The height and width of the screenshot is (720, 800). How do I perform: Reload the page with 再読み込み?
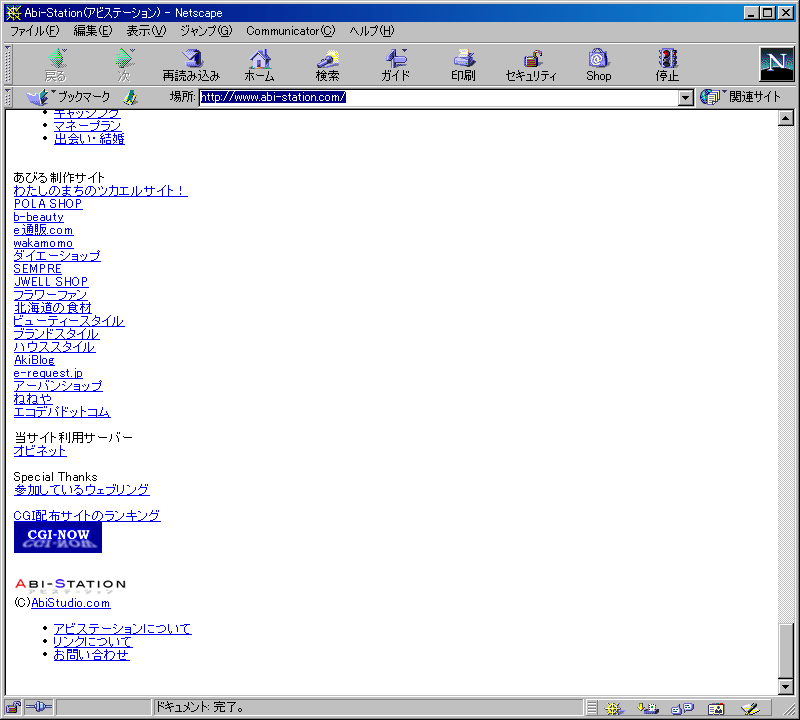tap(191, 65)
